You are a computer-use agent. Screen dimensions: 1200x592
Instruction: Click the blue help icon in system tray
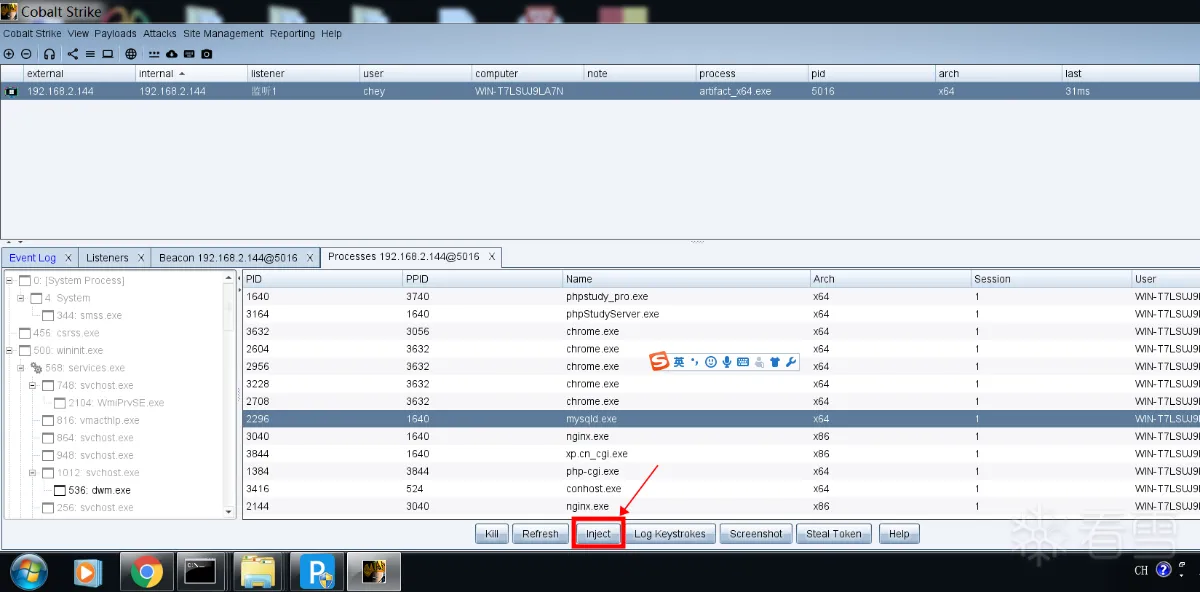(1163, 570)
